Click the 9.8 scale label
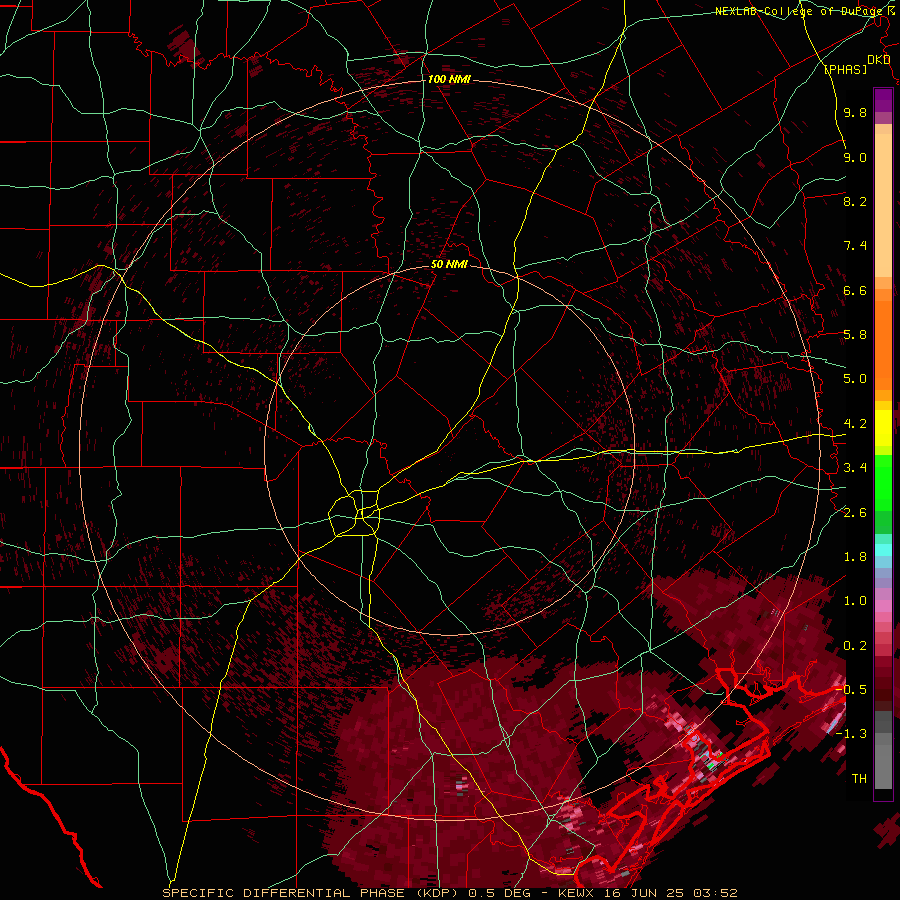Screen dimensions: 900x900 [x=855, y=112]
